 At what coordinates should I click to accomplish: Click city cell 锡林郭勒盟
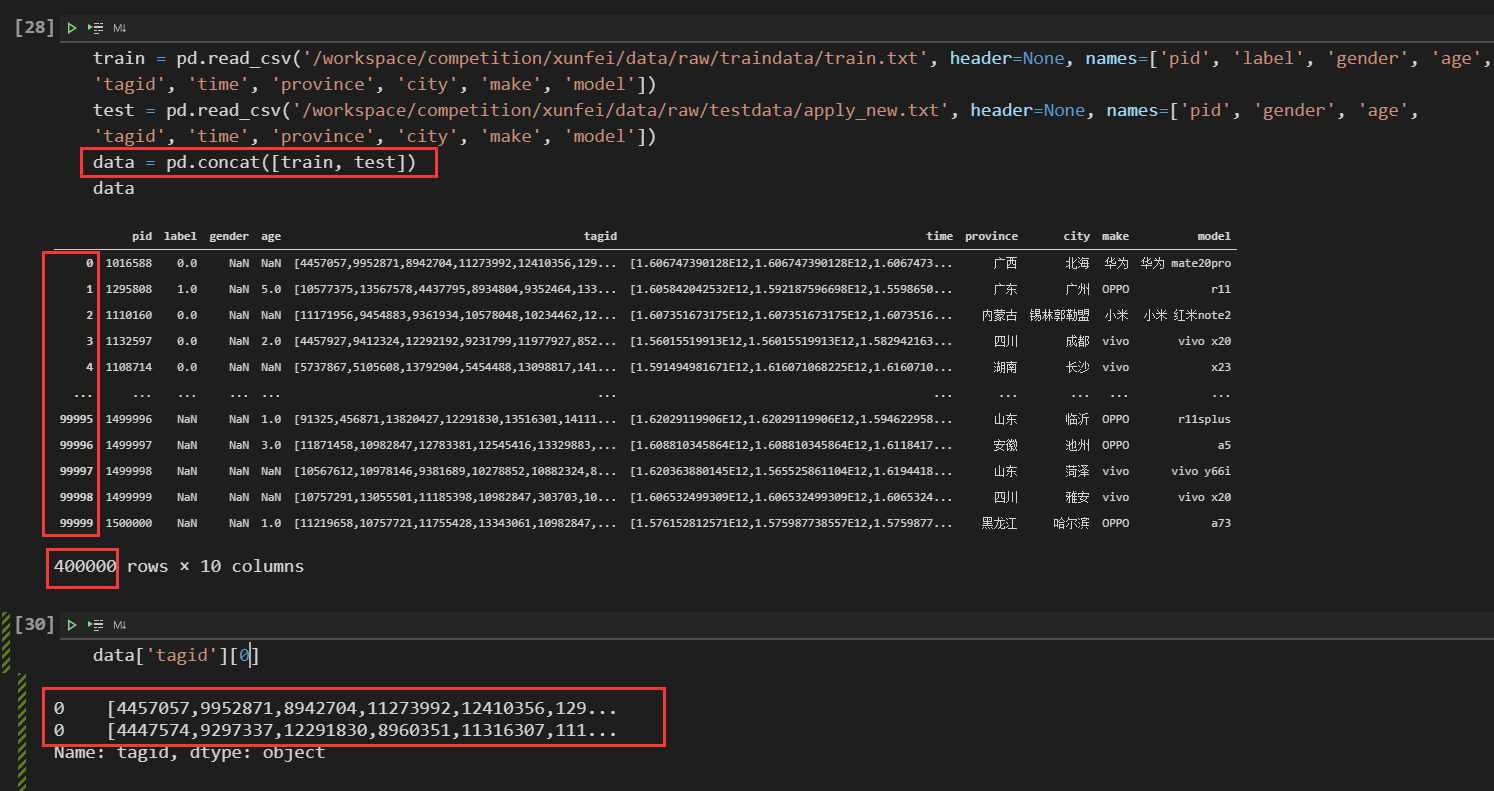pyautogui.click(x=1060, y=315)
